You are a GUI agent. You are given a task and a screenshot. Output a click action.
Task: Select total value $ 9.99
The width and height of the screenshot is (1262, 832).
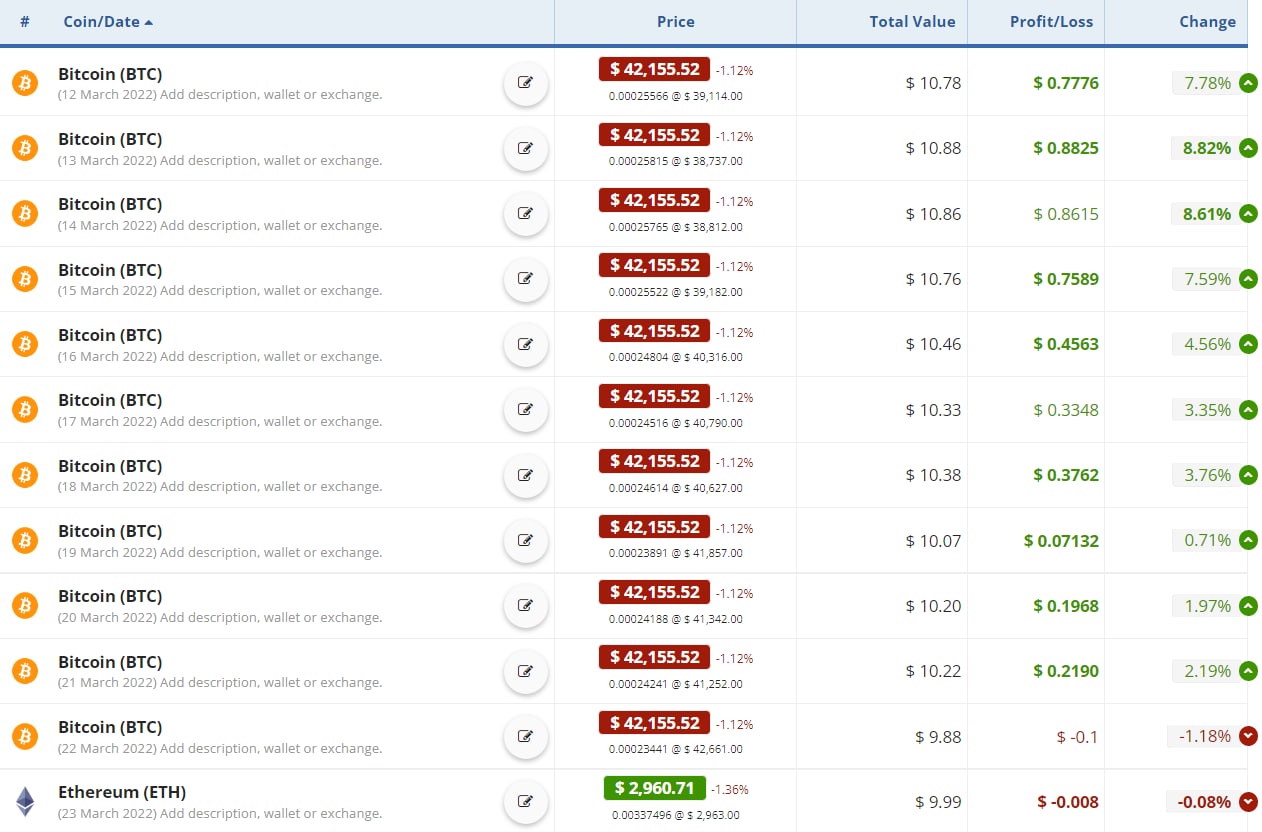tap(938, 801)
